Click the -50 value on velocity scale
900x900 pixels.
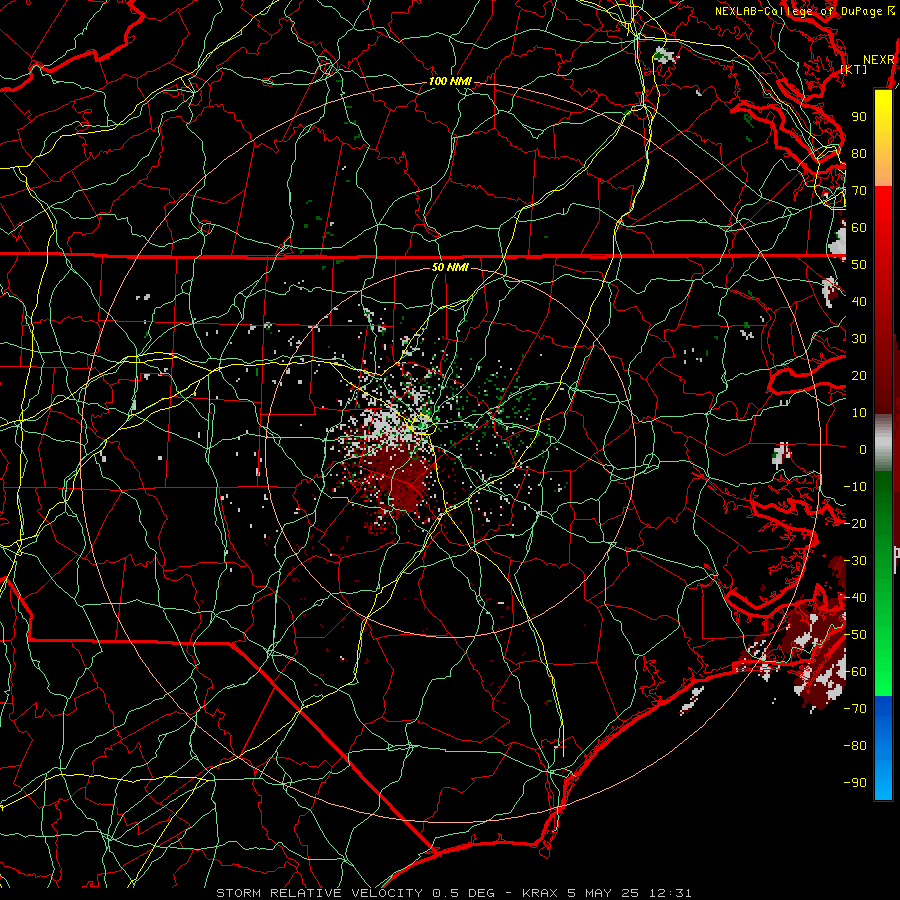click(x=855, y=635)
